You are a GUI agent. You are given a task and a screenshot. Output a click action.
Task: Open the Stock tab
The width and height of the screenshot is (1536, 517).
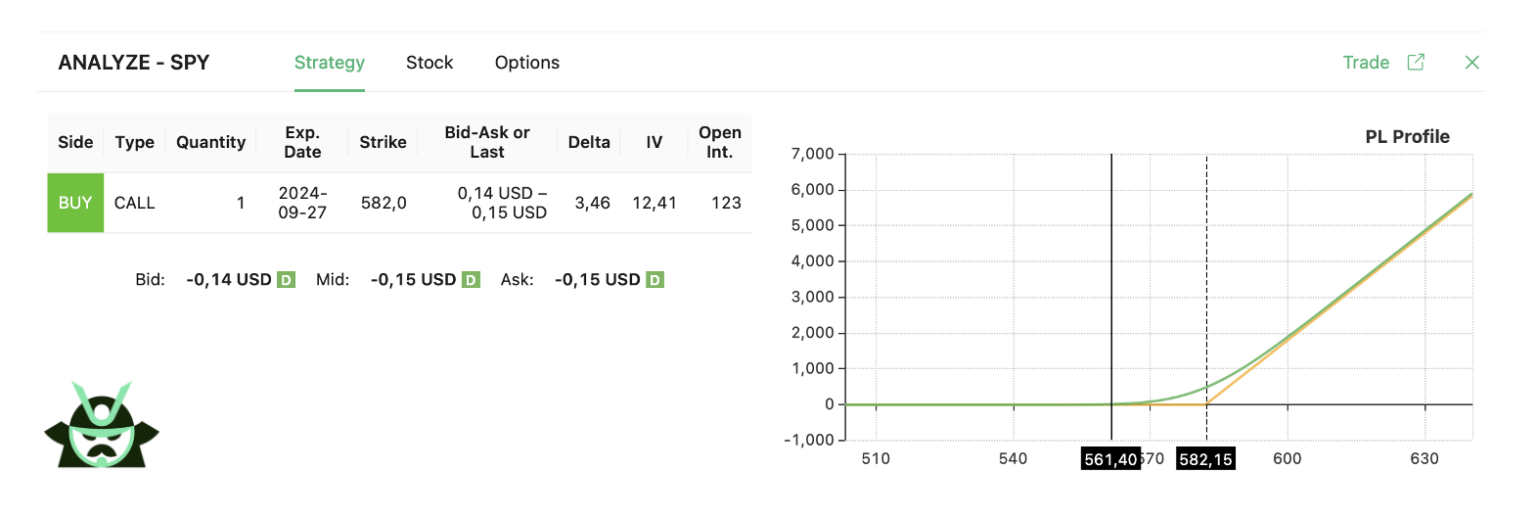pyautogui.click(x=429, y=62)
